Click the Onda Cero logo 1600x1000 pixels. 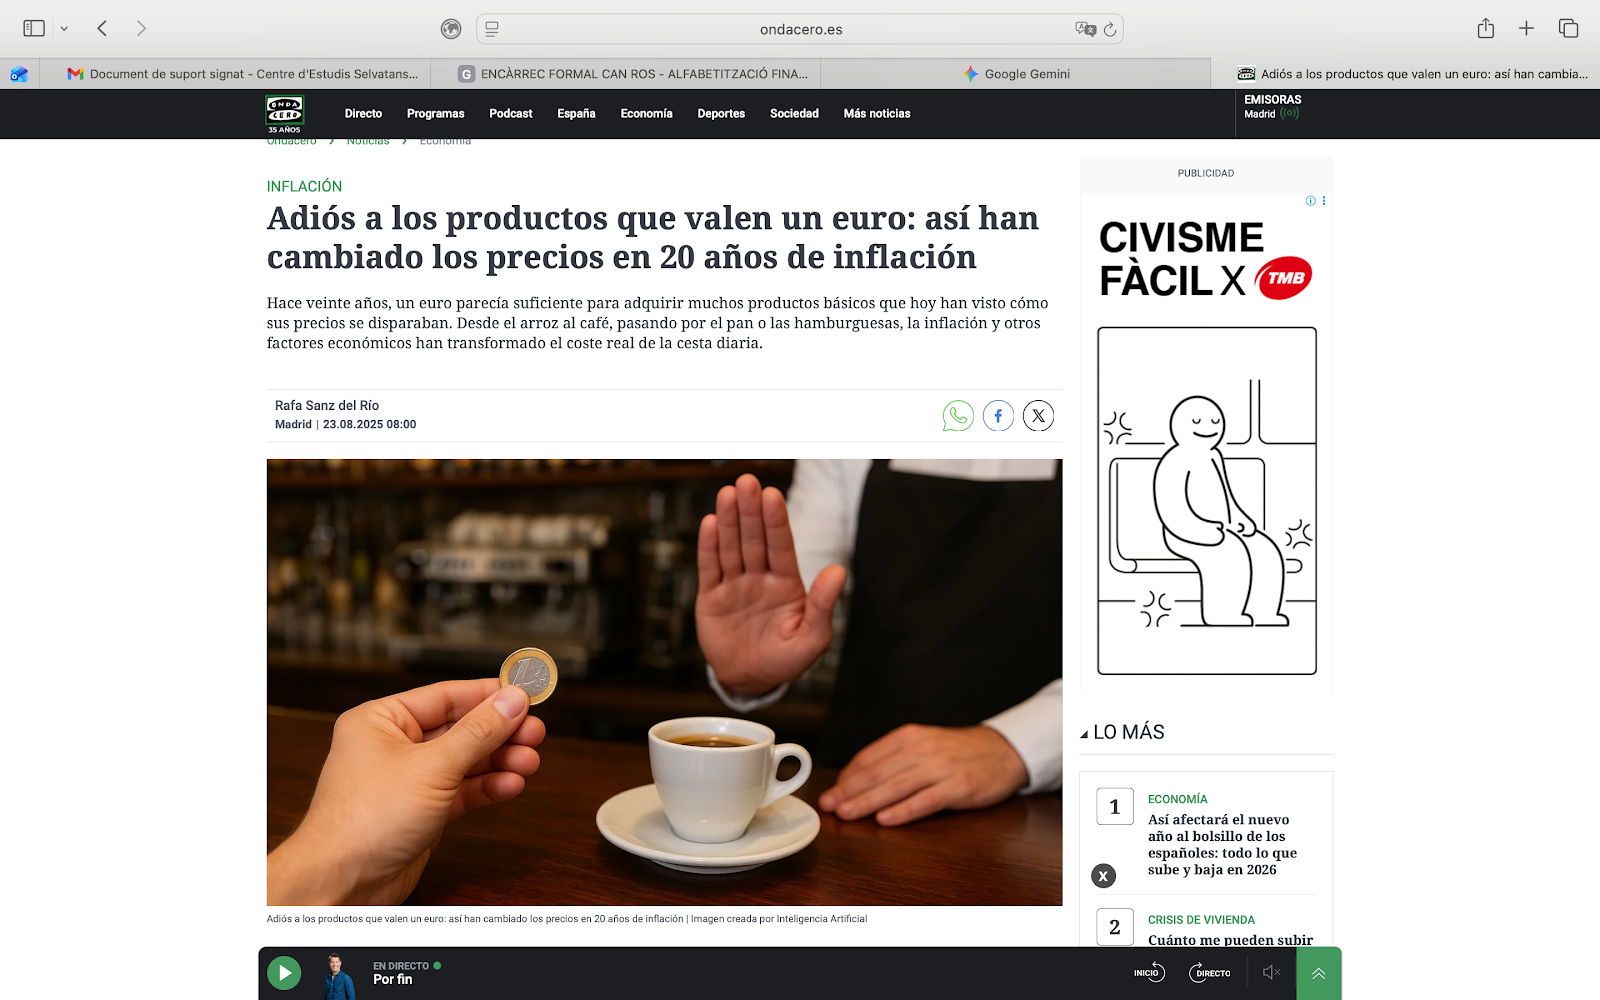point(286,112)
